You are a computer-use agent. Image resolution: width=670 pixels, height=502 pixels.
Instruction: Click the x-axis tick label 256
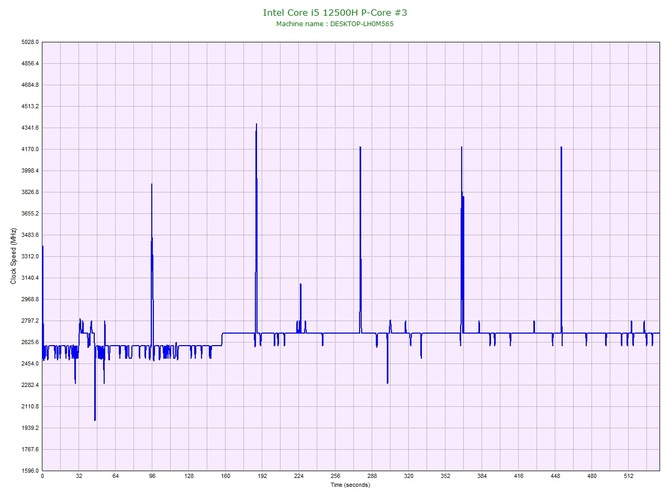coord(335,476)
